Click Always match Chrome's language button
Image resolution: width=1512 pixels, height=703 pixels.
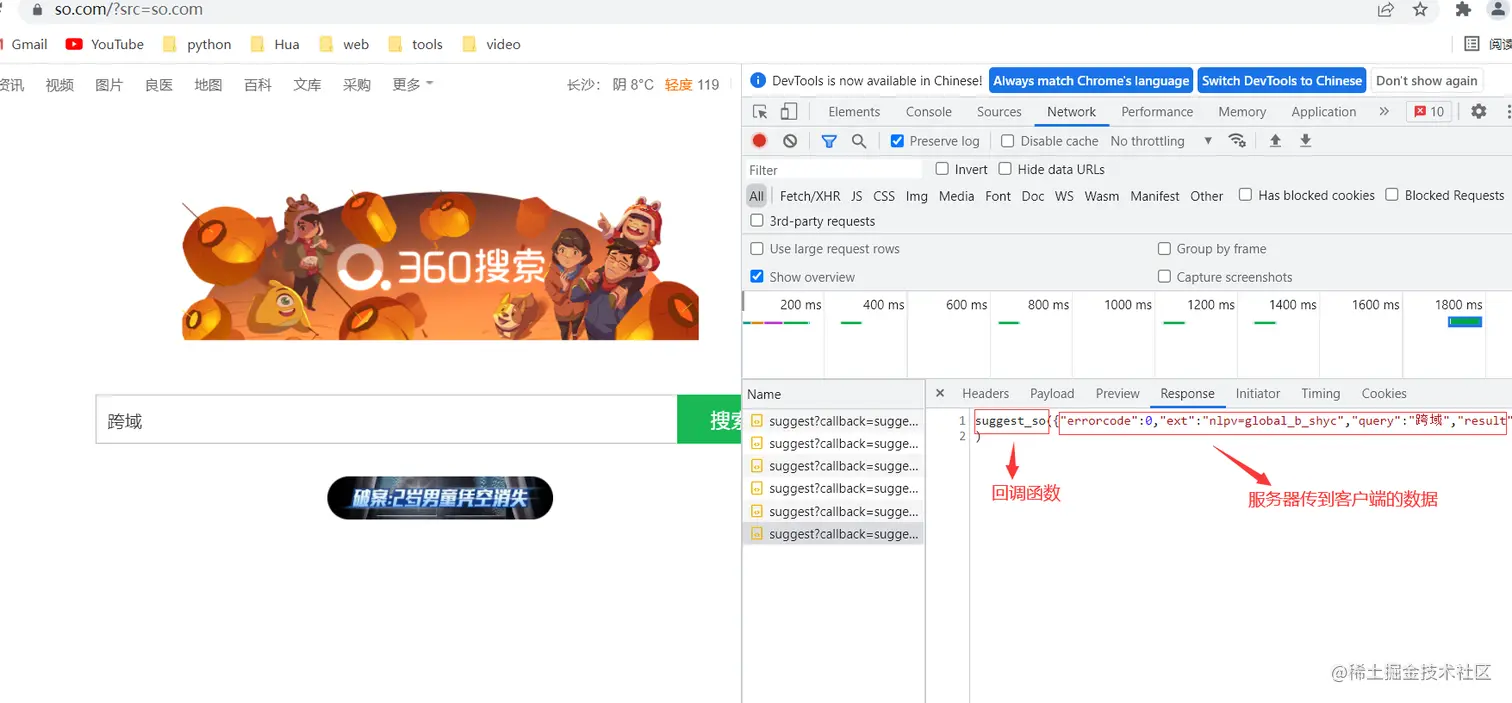[x=1091, y=81]
